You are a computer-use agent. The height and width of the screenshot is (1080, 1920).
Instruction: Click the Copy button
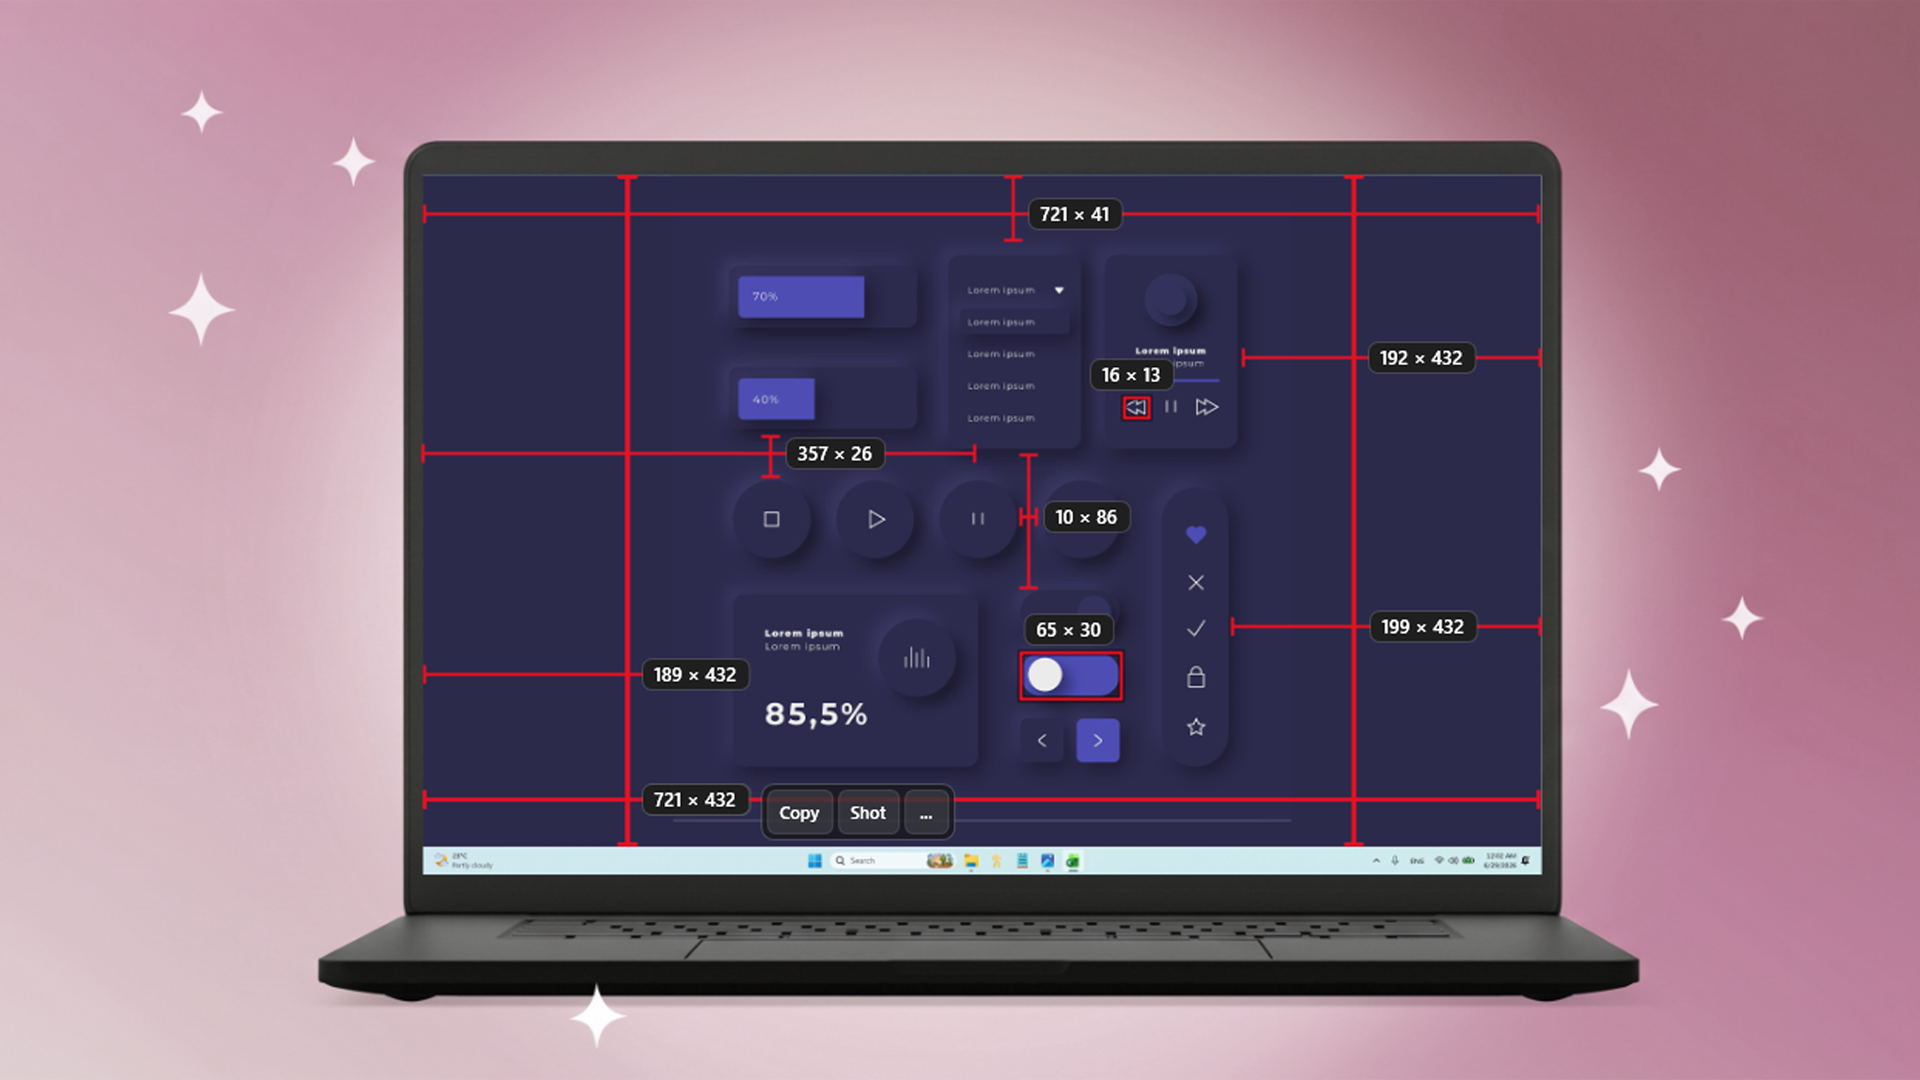799,813
